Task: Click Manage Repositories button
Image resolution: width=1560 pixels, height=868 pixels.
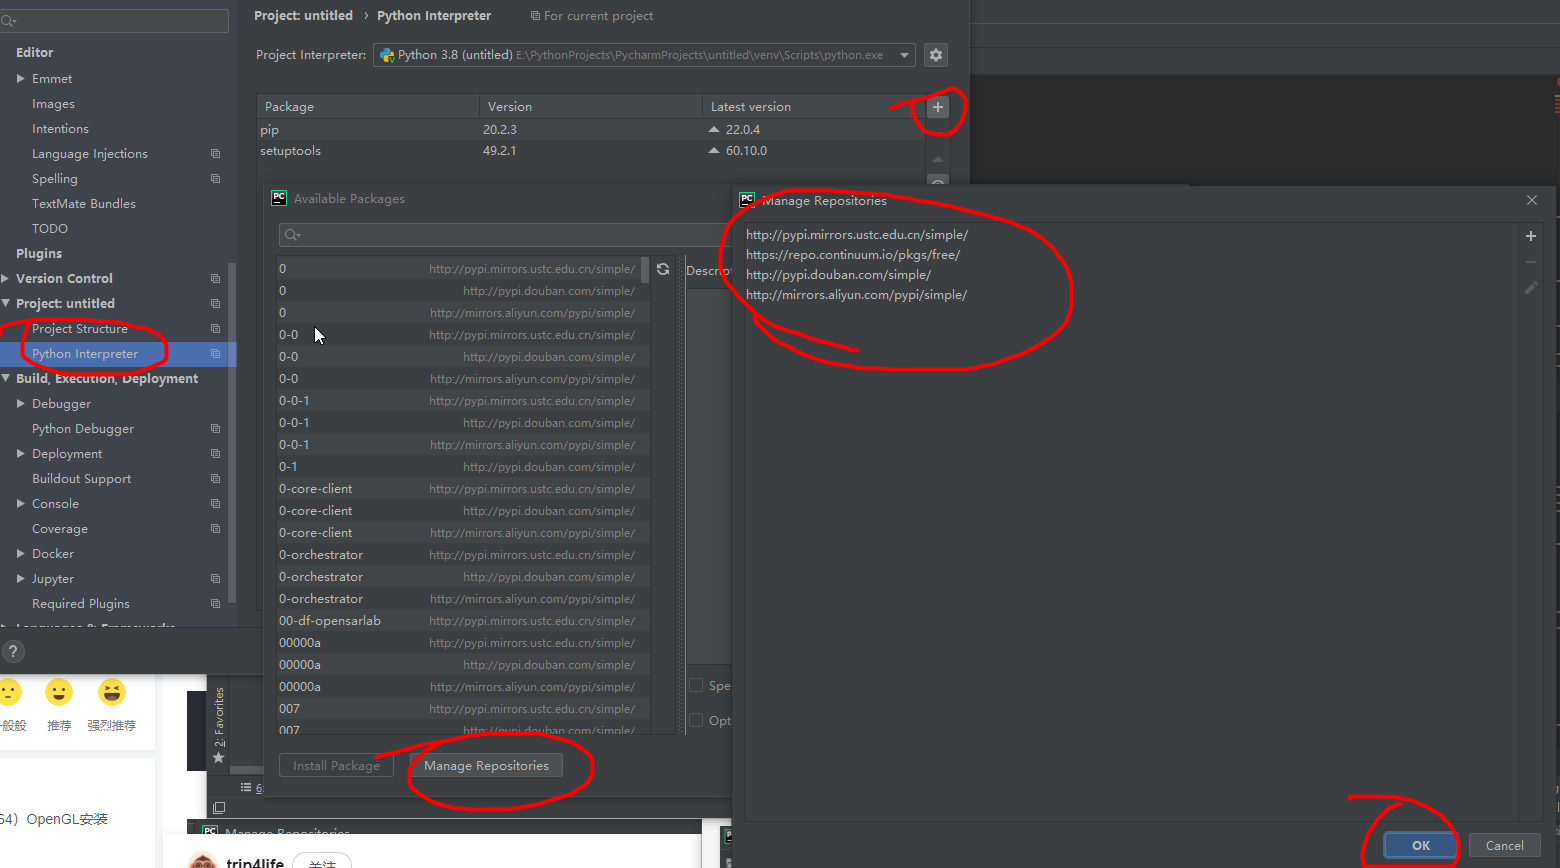Action: (486, 766)
